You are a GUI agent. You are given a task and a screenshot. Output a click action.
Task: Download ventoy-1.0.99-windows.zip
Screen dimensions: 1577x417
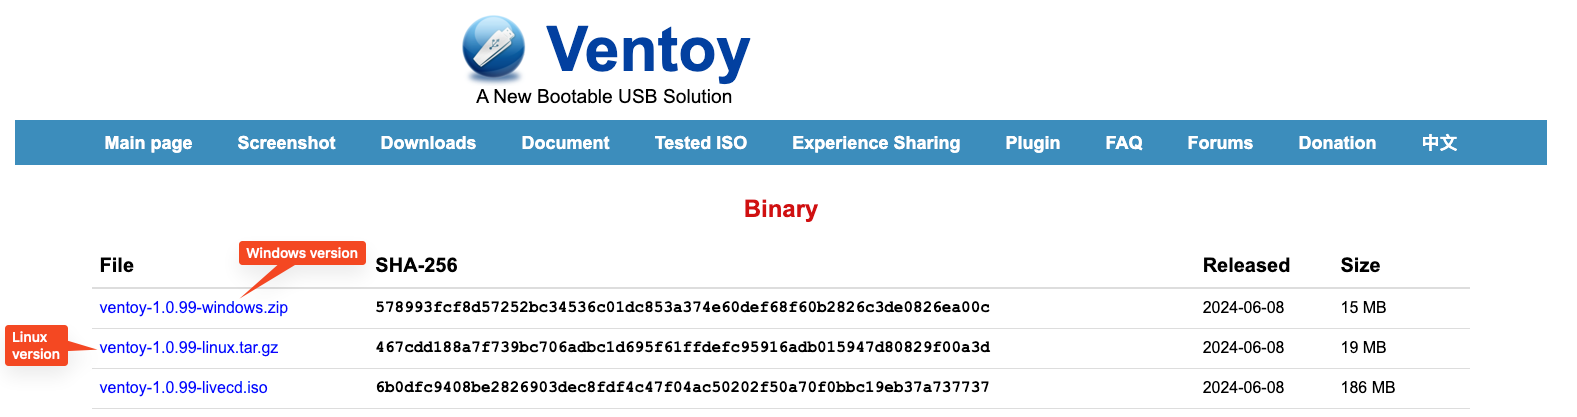coord(193,308)
